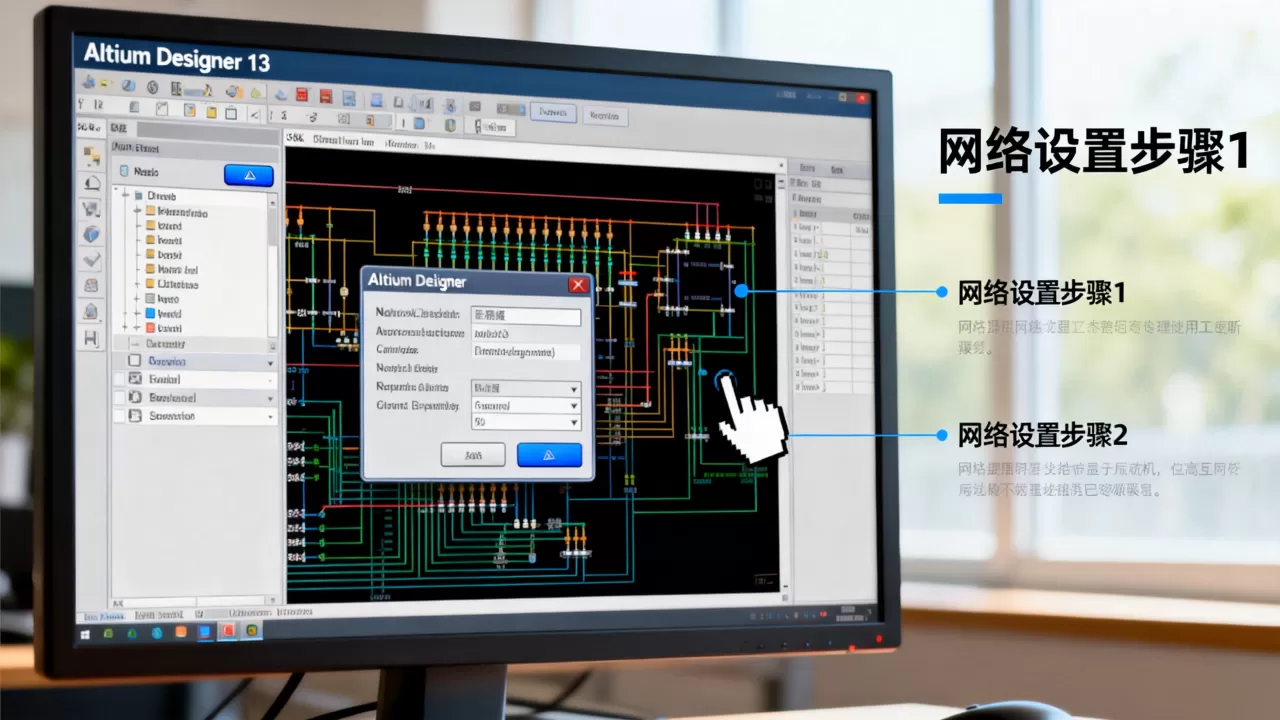The width and height of the screenshot is (1280, 720).
Task: Click the circled S icon in top toolbar
Action: click(x=152, y=88)
